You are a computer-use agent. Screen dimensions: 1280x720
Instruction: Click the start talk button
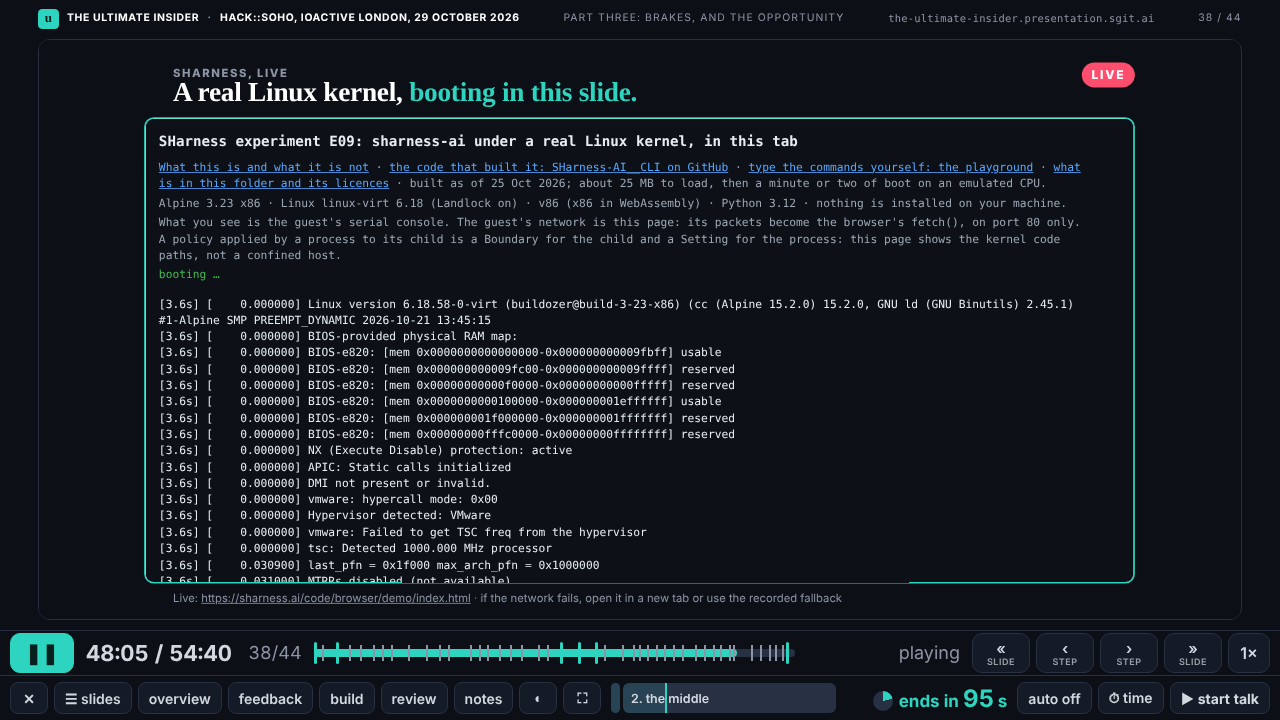click(1219, 698)
